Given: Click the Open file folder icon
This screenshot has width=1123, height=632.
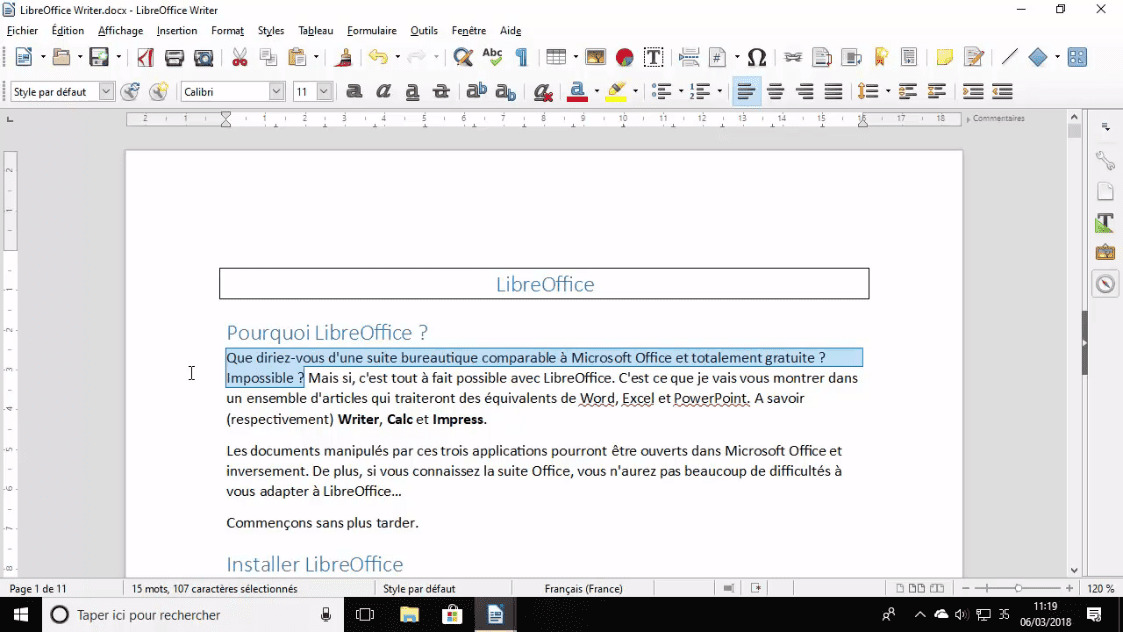Looking at the screenshot, I should [x=62, y=57].
